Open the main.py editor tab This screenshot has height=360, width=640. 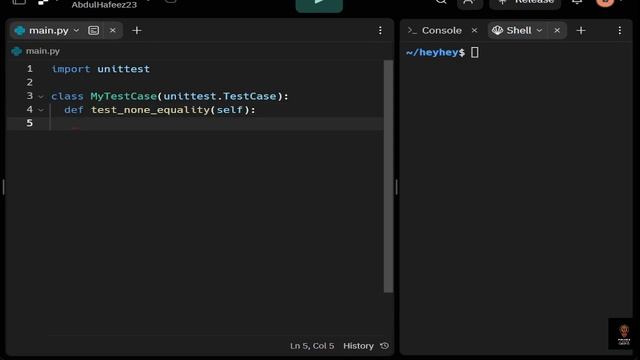[x=49, y=31]
